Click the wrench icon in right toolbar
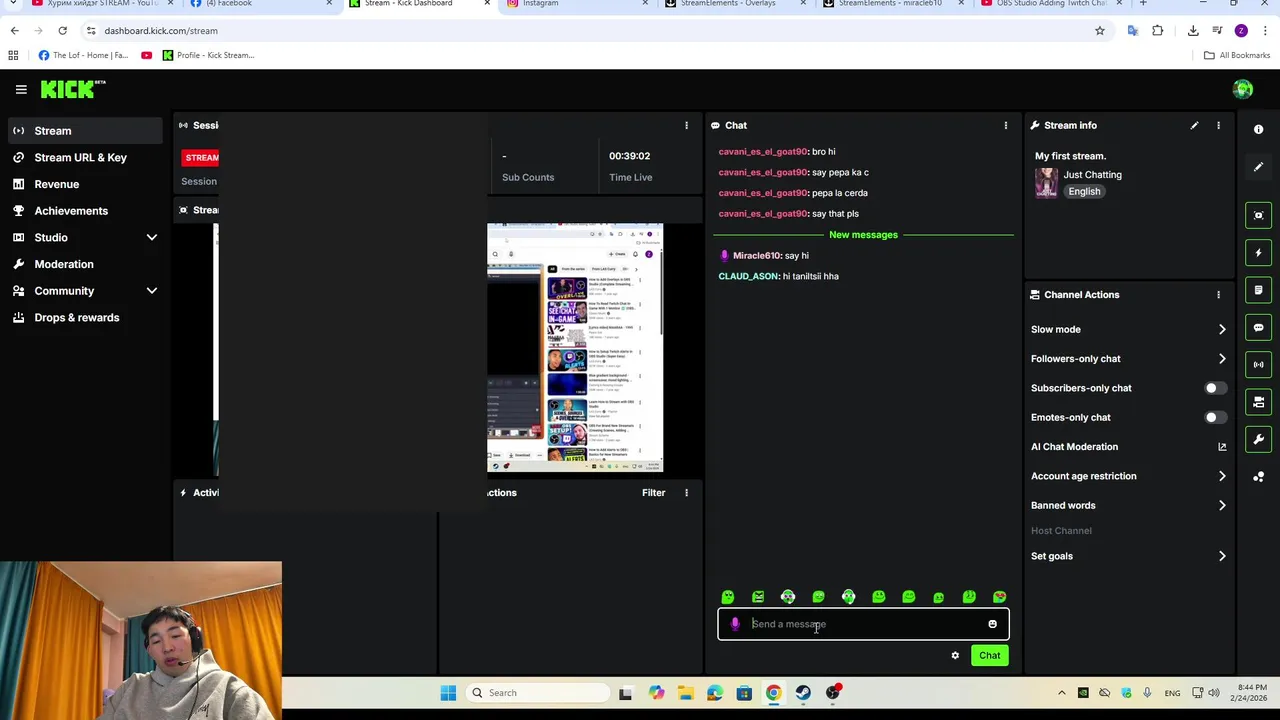The height and width of the screenshot is (720, 1280). pyautogui.click(x=1258, y=439)
